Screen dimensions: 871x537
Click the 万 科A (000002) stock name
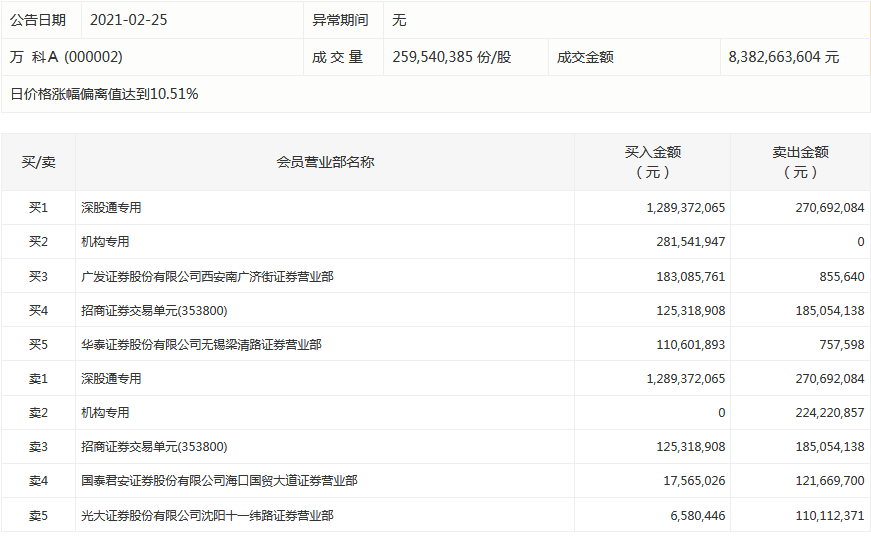pos(67,57)
